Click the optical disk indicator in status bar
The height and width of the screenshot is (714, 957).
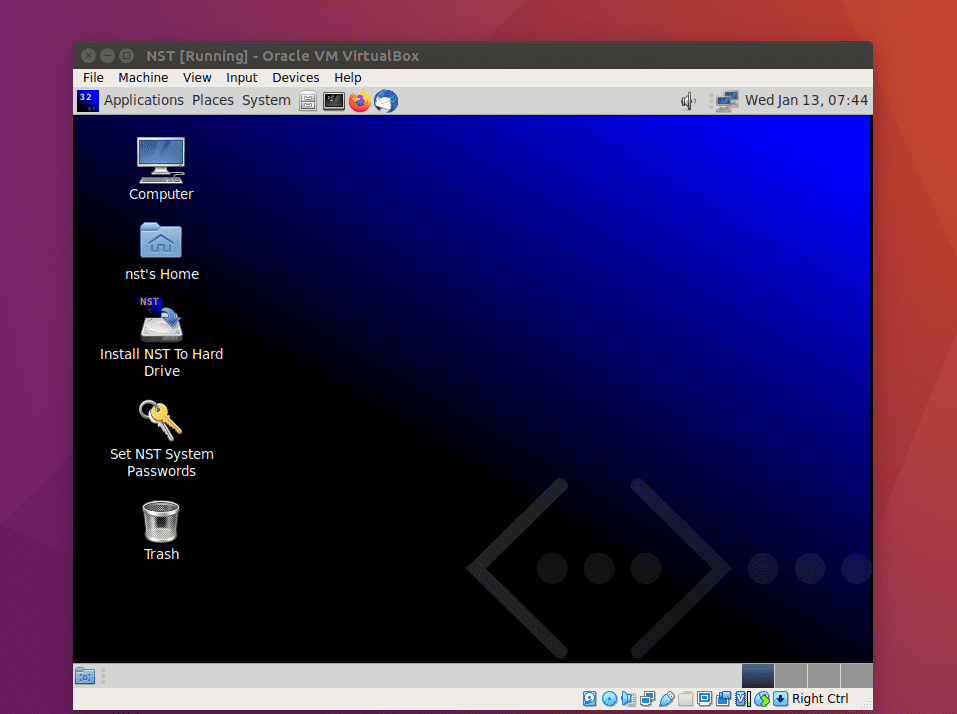tap(609, 699)
